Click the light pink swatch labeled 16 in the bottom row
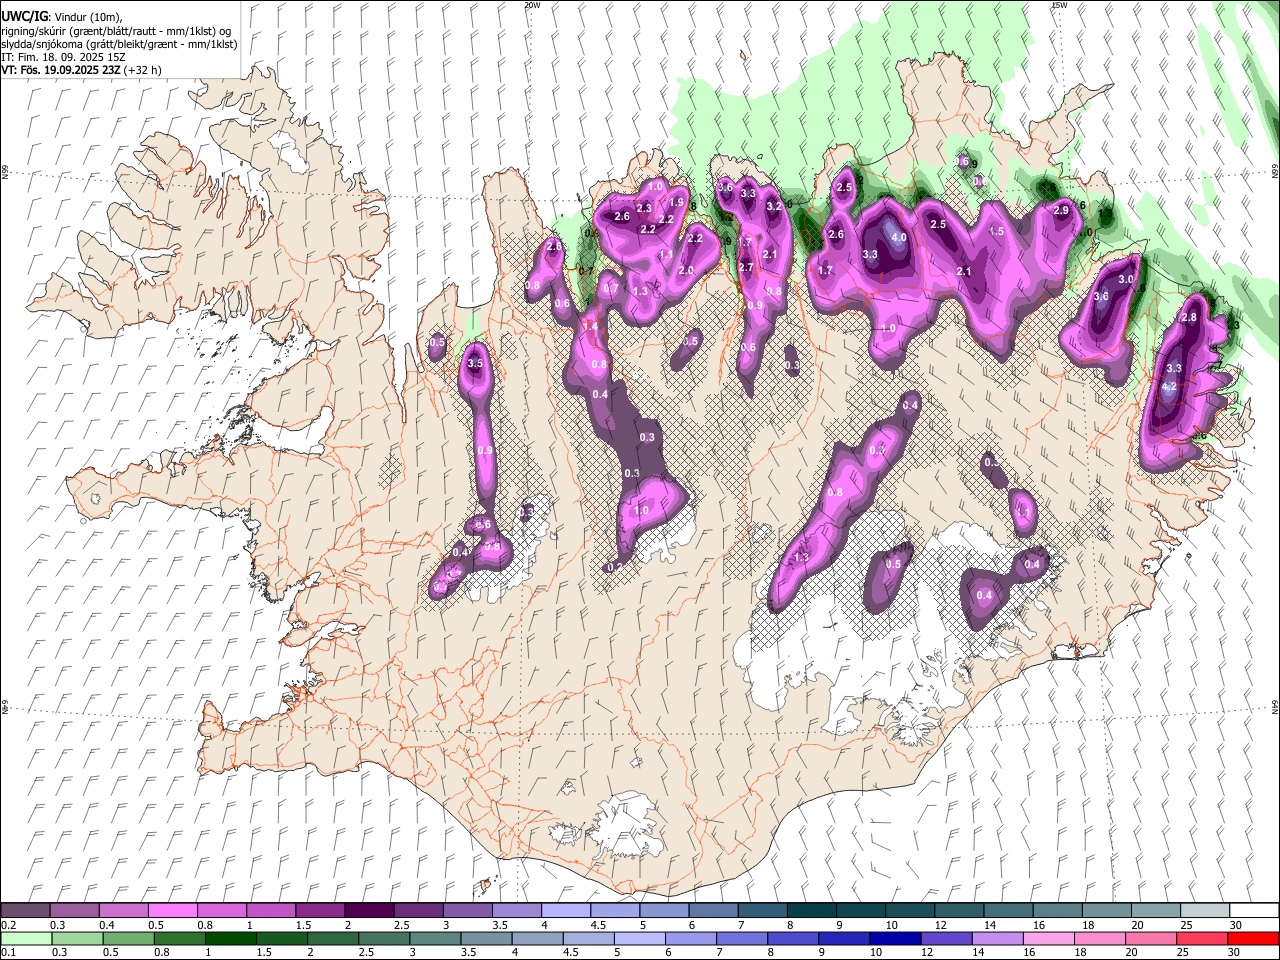Screen dimensions: 1280x960 click(1048, 939)
